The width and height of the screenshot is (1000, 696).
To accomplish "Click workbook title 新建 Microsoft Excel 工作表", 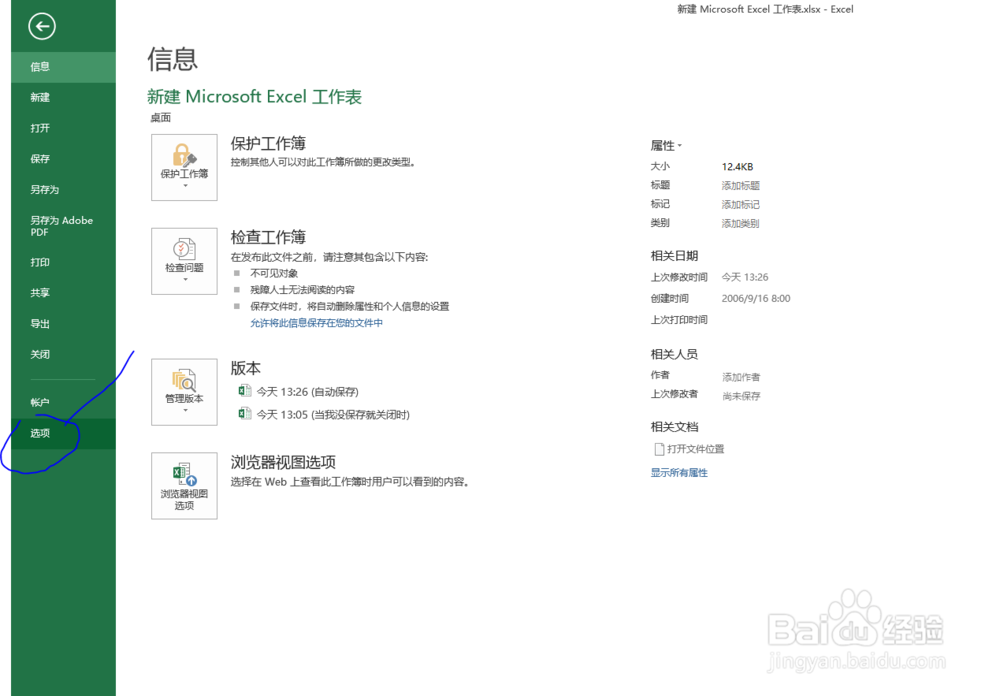I will [254, 97].
